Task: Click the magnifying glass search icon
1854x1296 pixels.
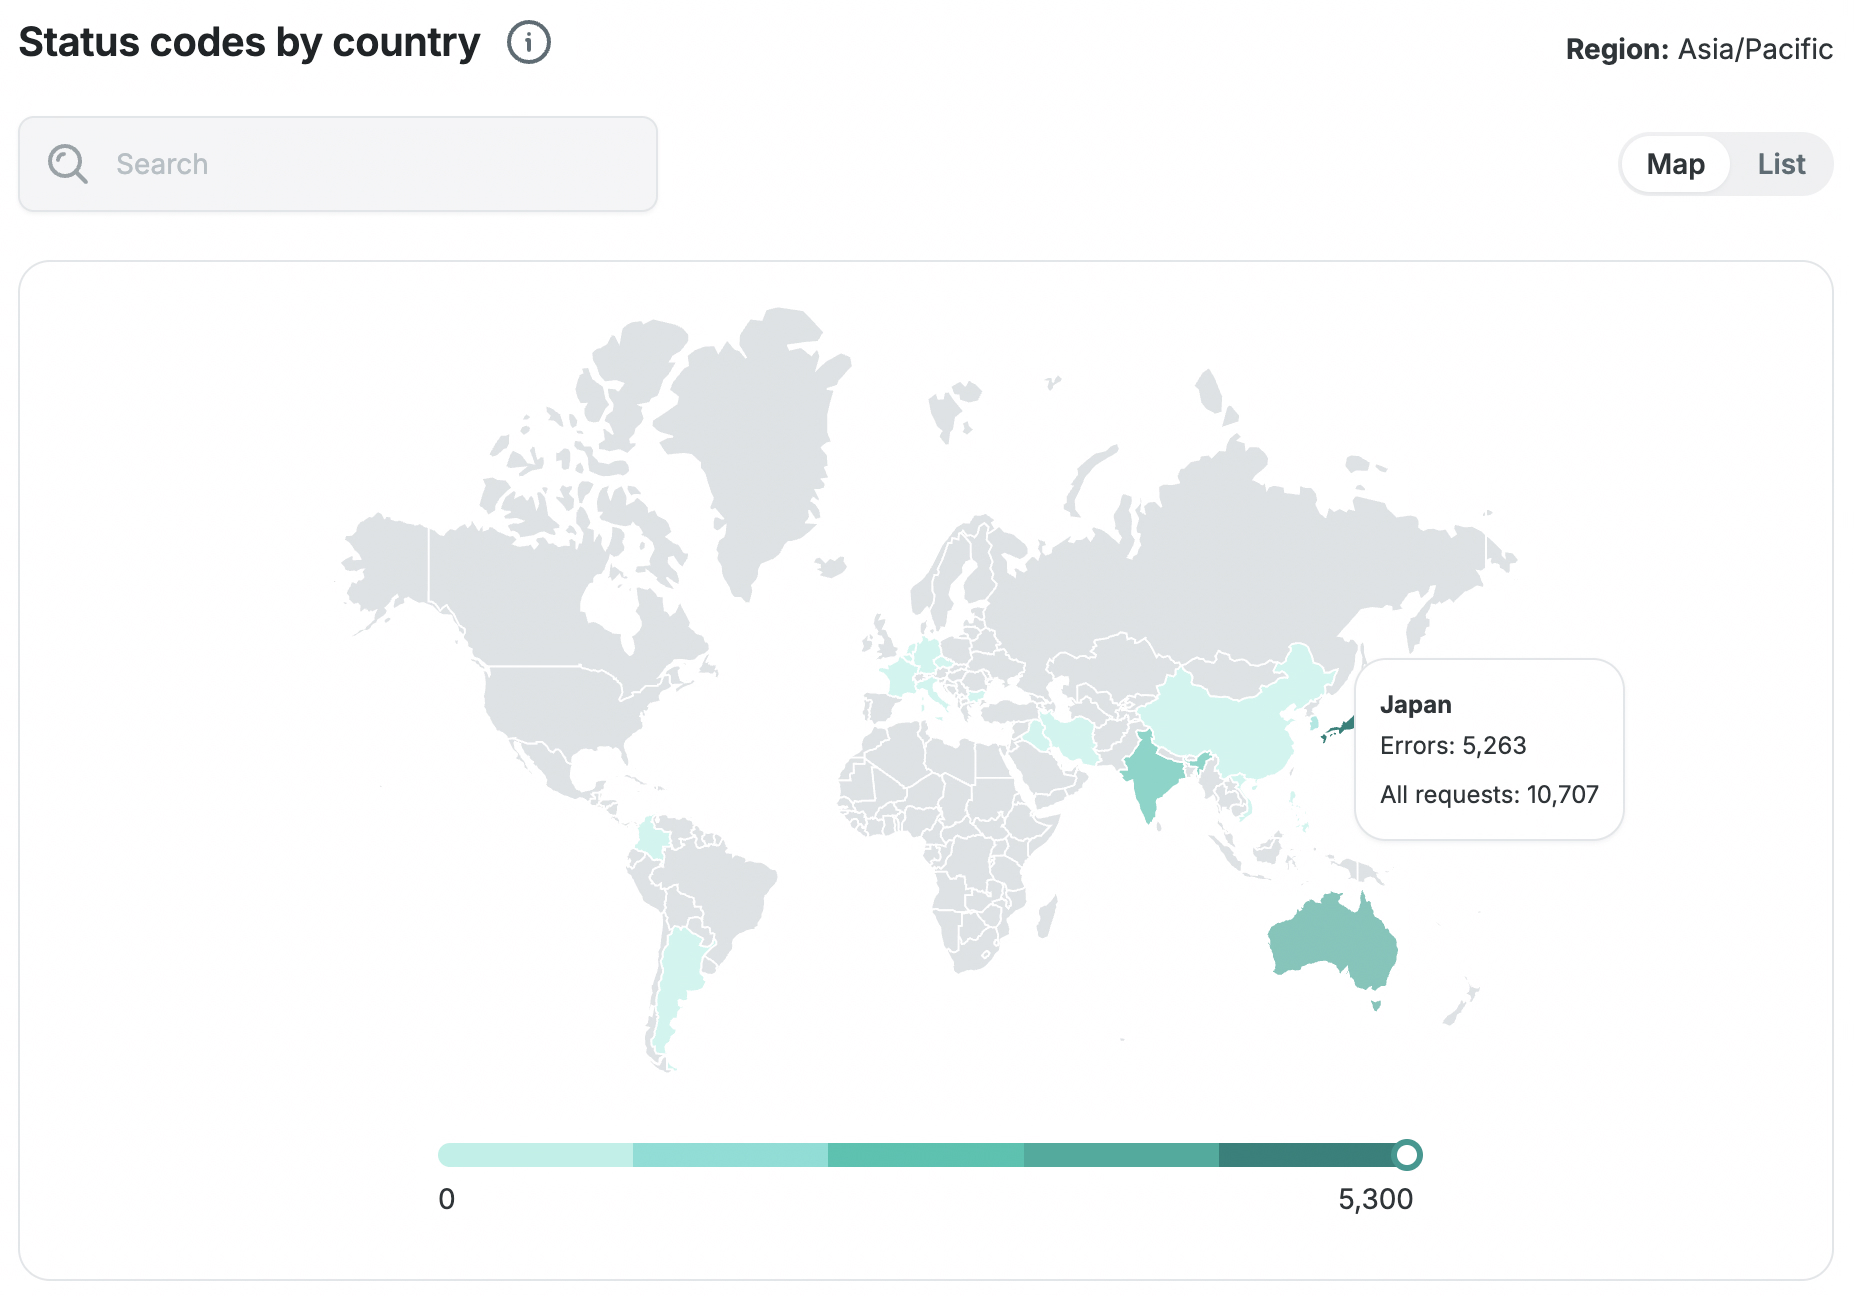Action: (x=68, y=164)
